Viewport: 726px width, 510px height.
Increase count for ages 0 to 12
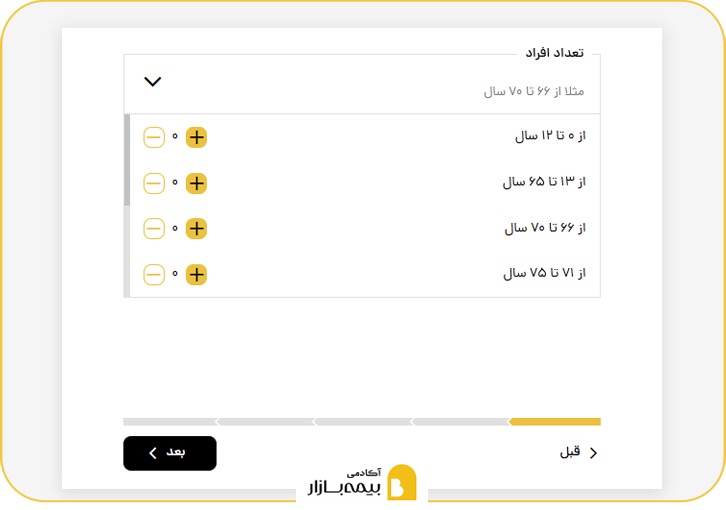coord(197,137)
